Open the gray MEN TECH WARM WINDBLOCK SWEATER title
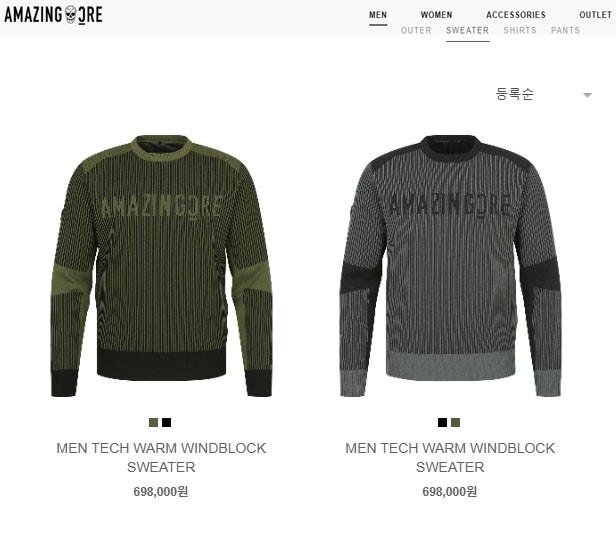The height and width of the screenshot is (539, 616). click(x=450, y=458)
